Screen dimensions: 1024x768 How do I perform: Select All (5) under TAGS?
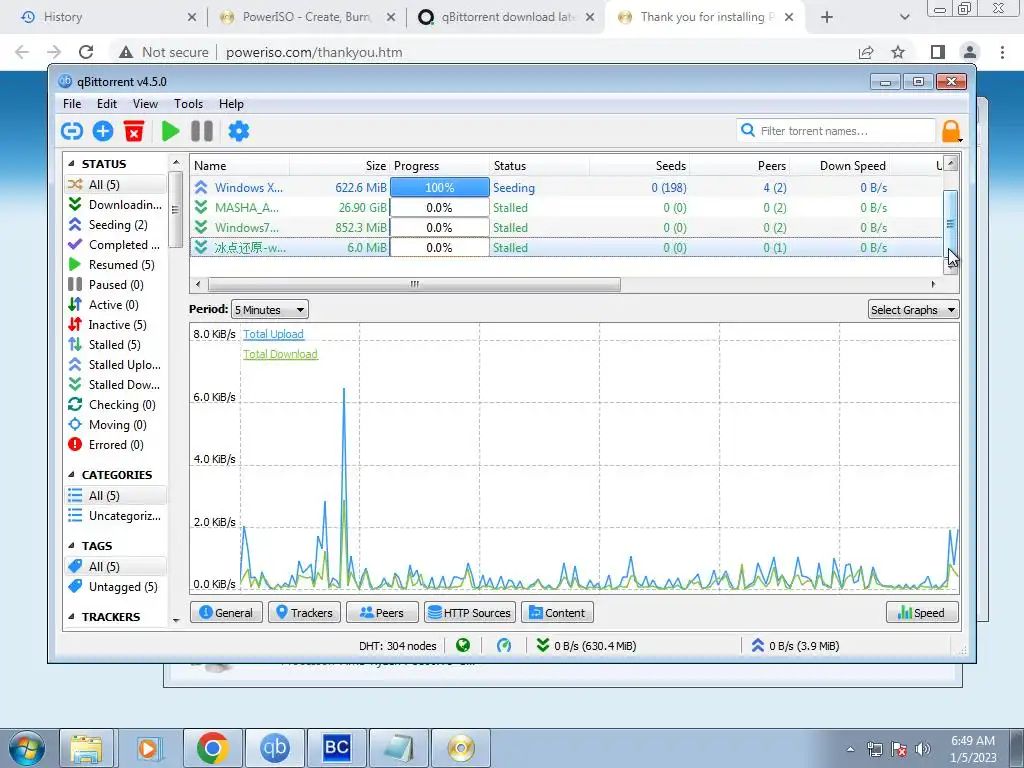point(115,566)
